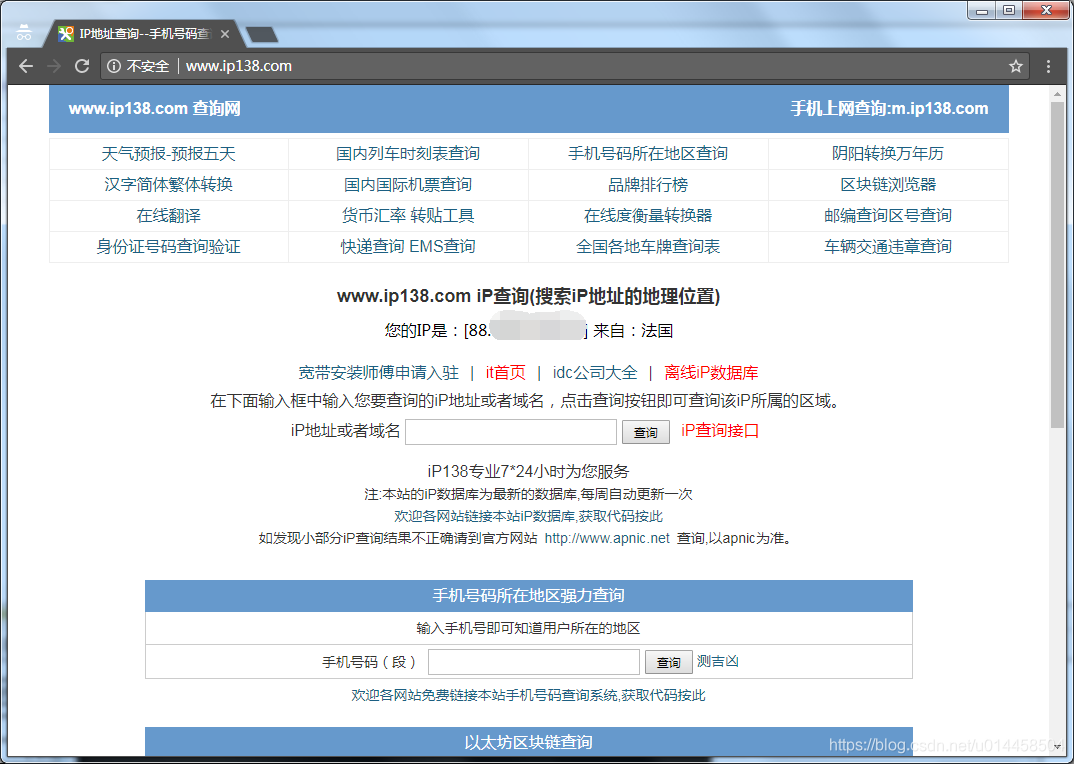Click 查询 button next to phone number input
This screenshot has height=764, width=1074.
click(x=669, y=663)
